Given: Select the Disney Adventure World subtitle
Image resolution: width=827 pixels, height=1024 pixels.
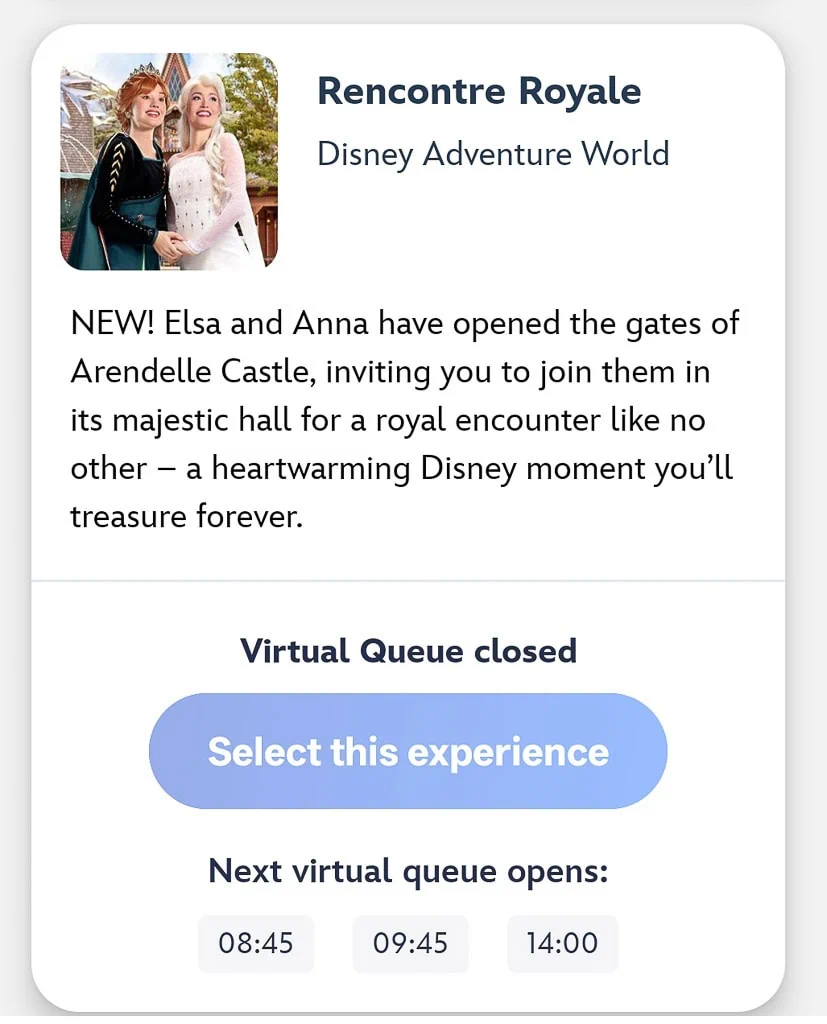Looking at the screenshot, I should point(493,154).
